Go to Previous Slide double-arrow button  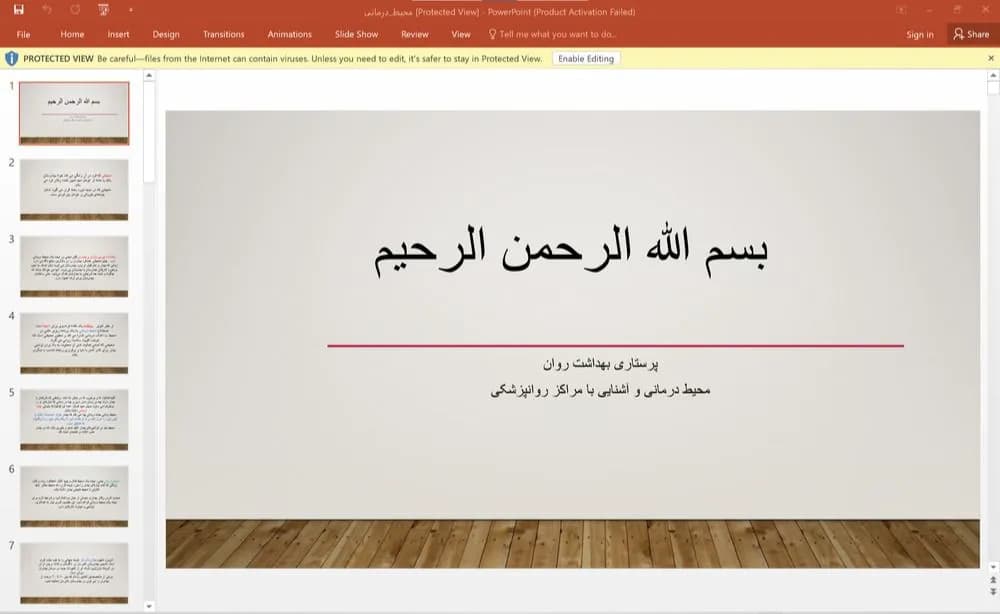pos(993,580)
